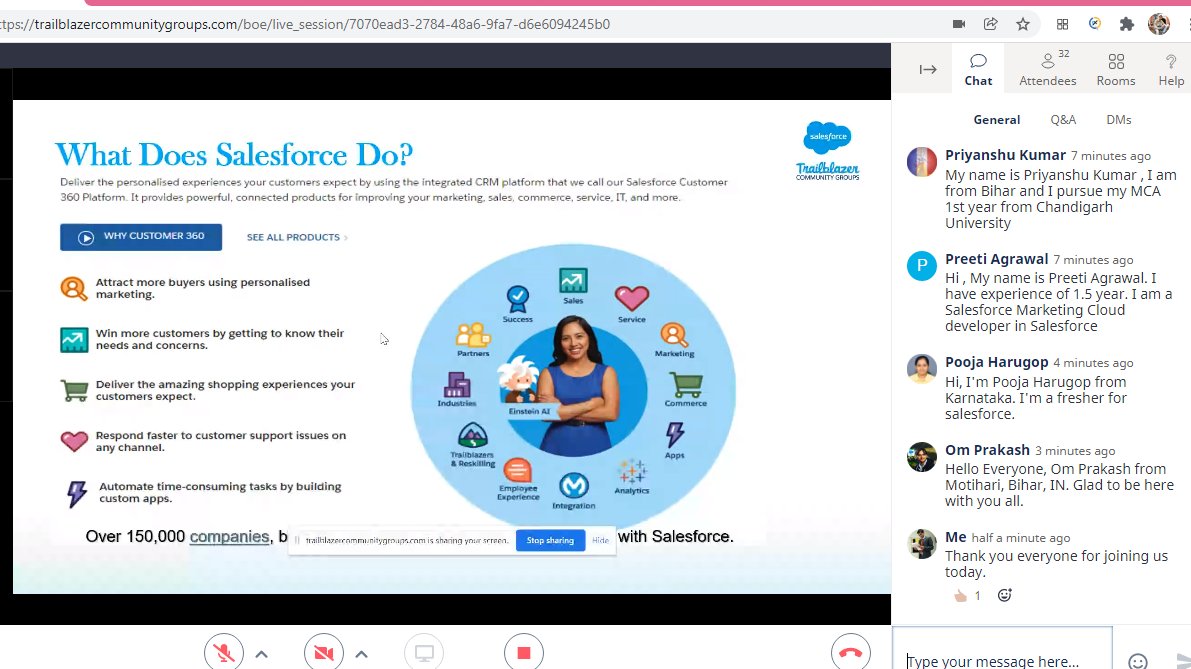Expand camera options arrow
This screenshot has width=1191, height=669.
[x=362, y=654]
